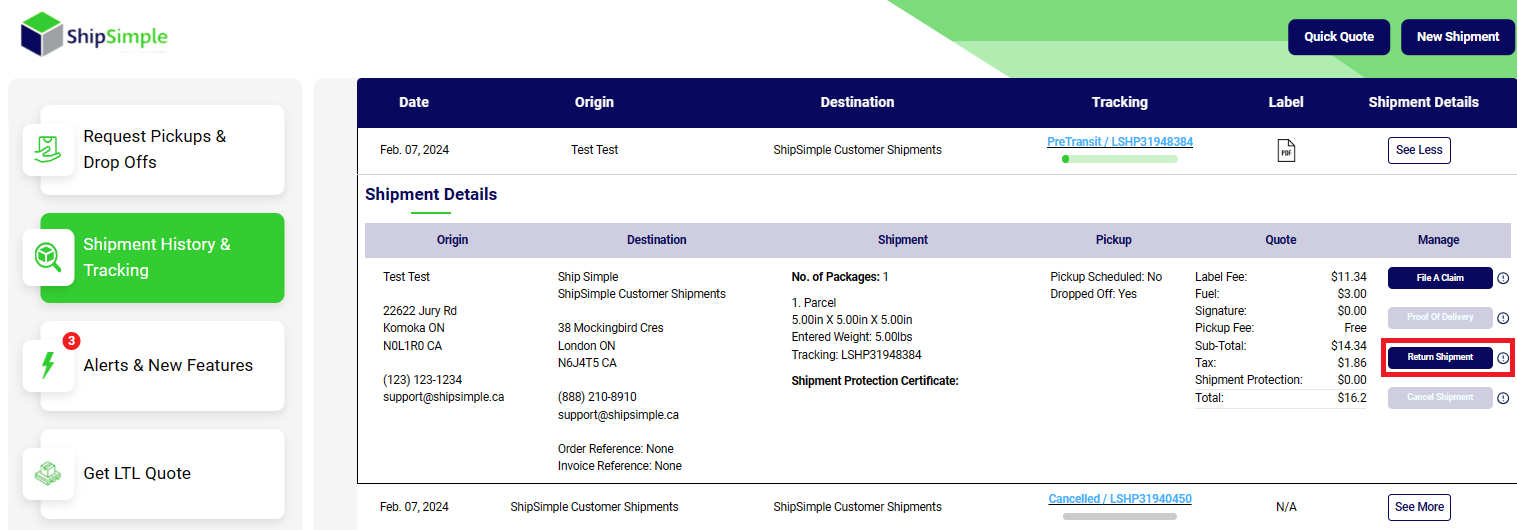Viewport: 1517px width, 530px height.
Task: Click the Label Fee $11.34 value
Action: (x=1348, y=277)
